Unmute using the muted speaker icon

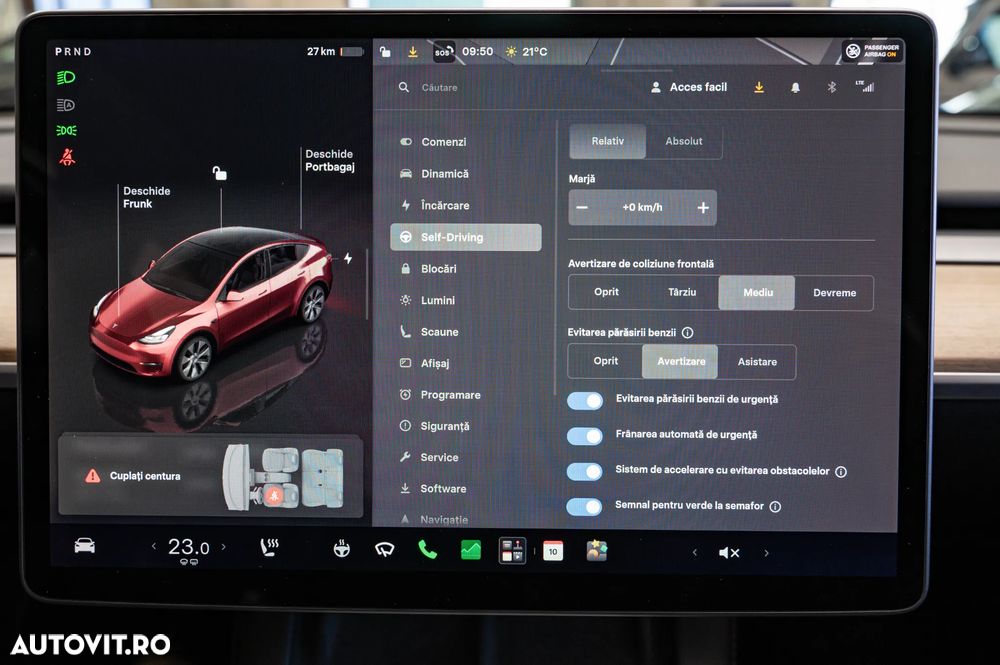coord(729,553)
